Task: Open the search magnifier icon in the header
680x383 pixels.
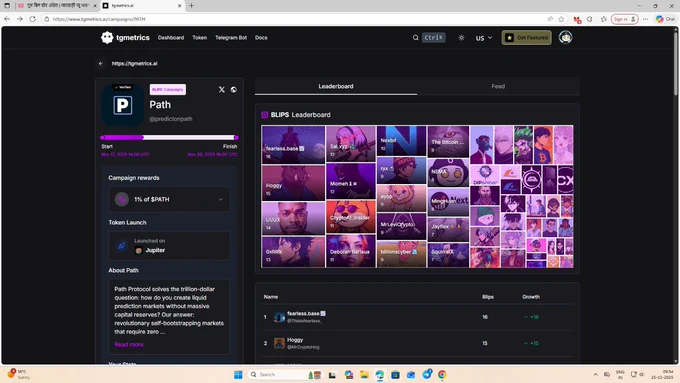Action: click(415, 38)
